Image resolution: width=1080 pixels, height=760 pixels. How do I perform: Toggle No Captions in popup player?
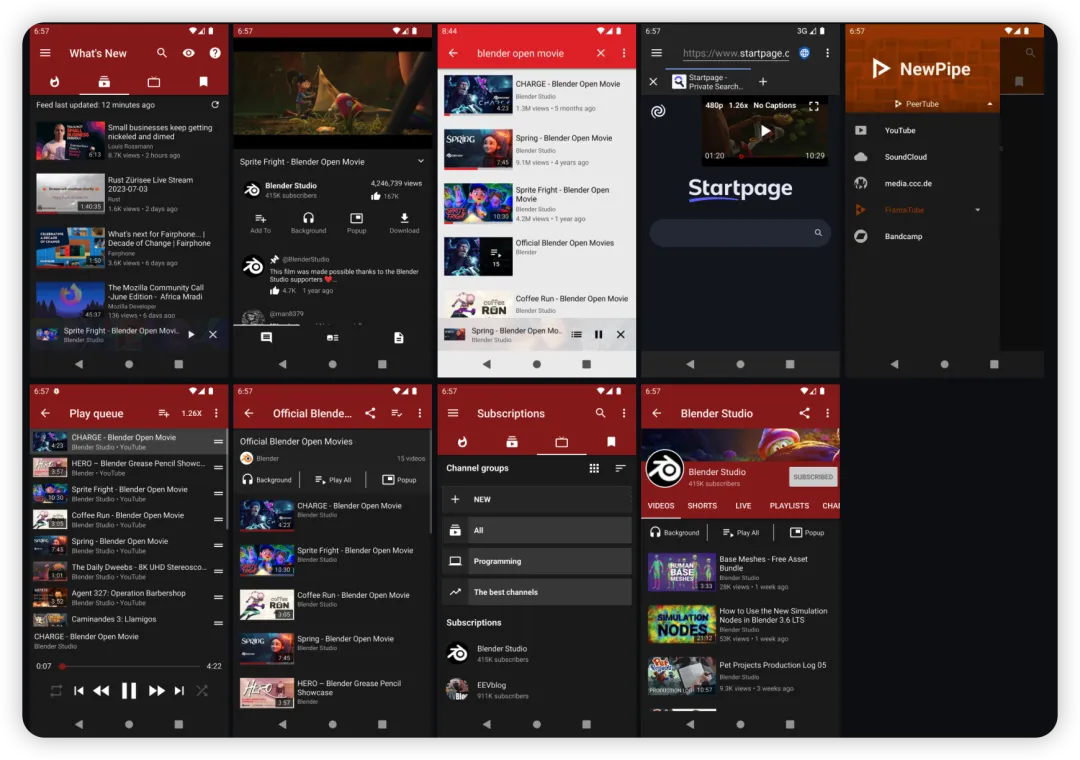774,105
